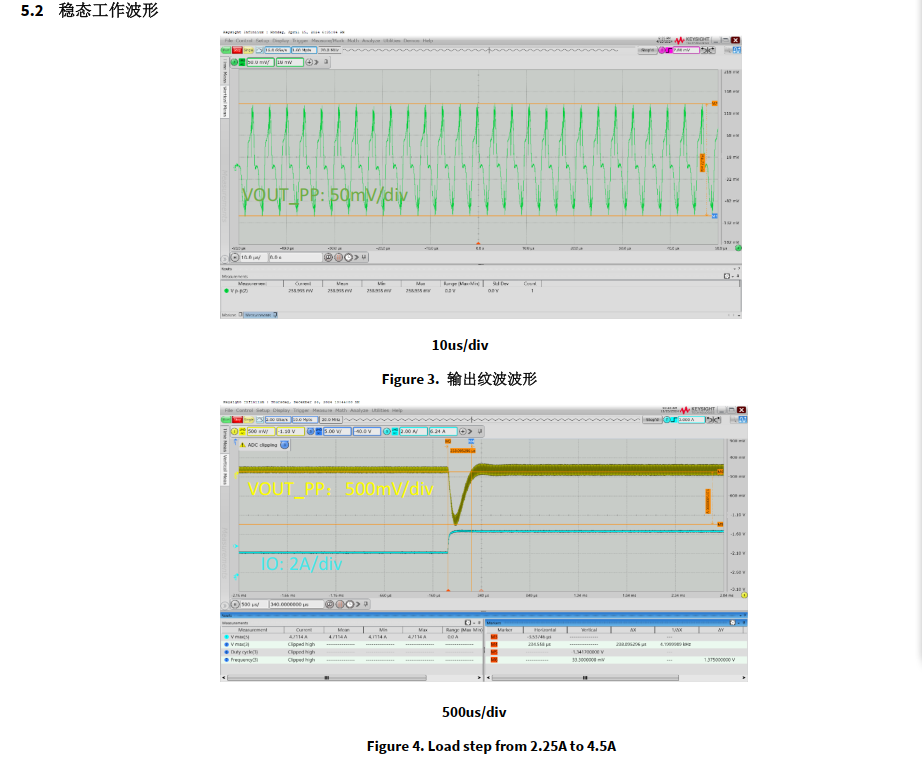Click the Figure 3 output ripple caption
922x761 pixels.
(459, 379)
